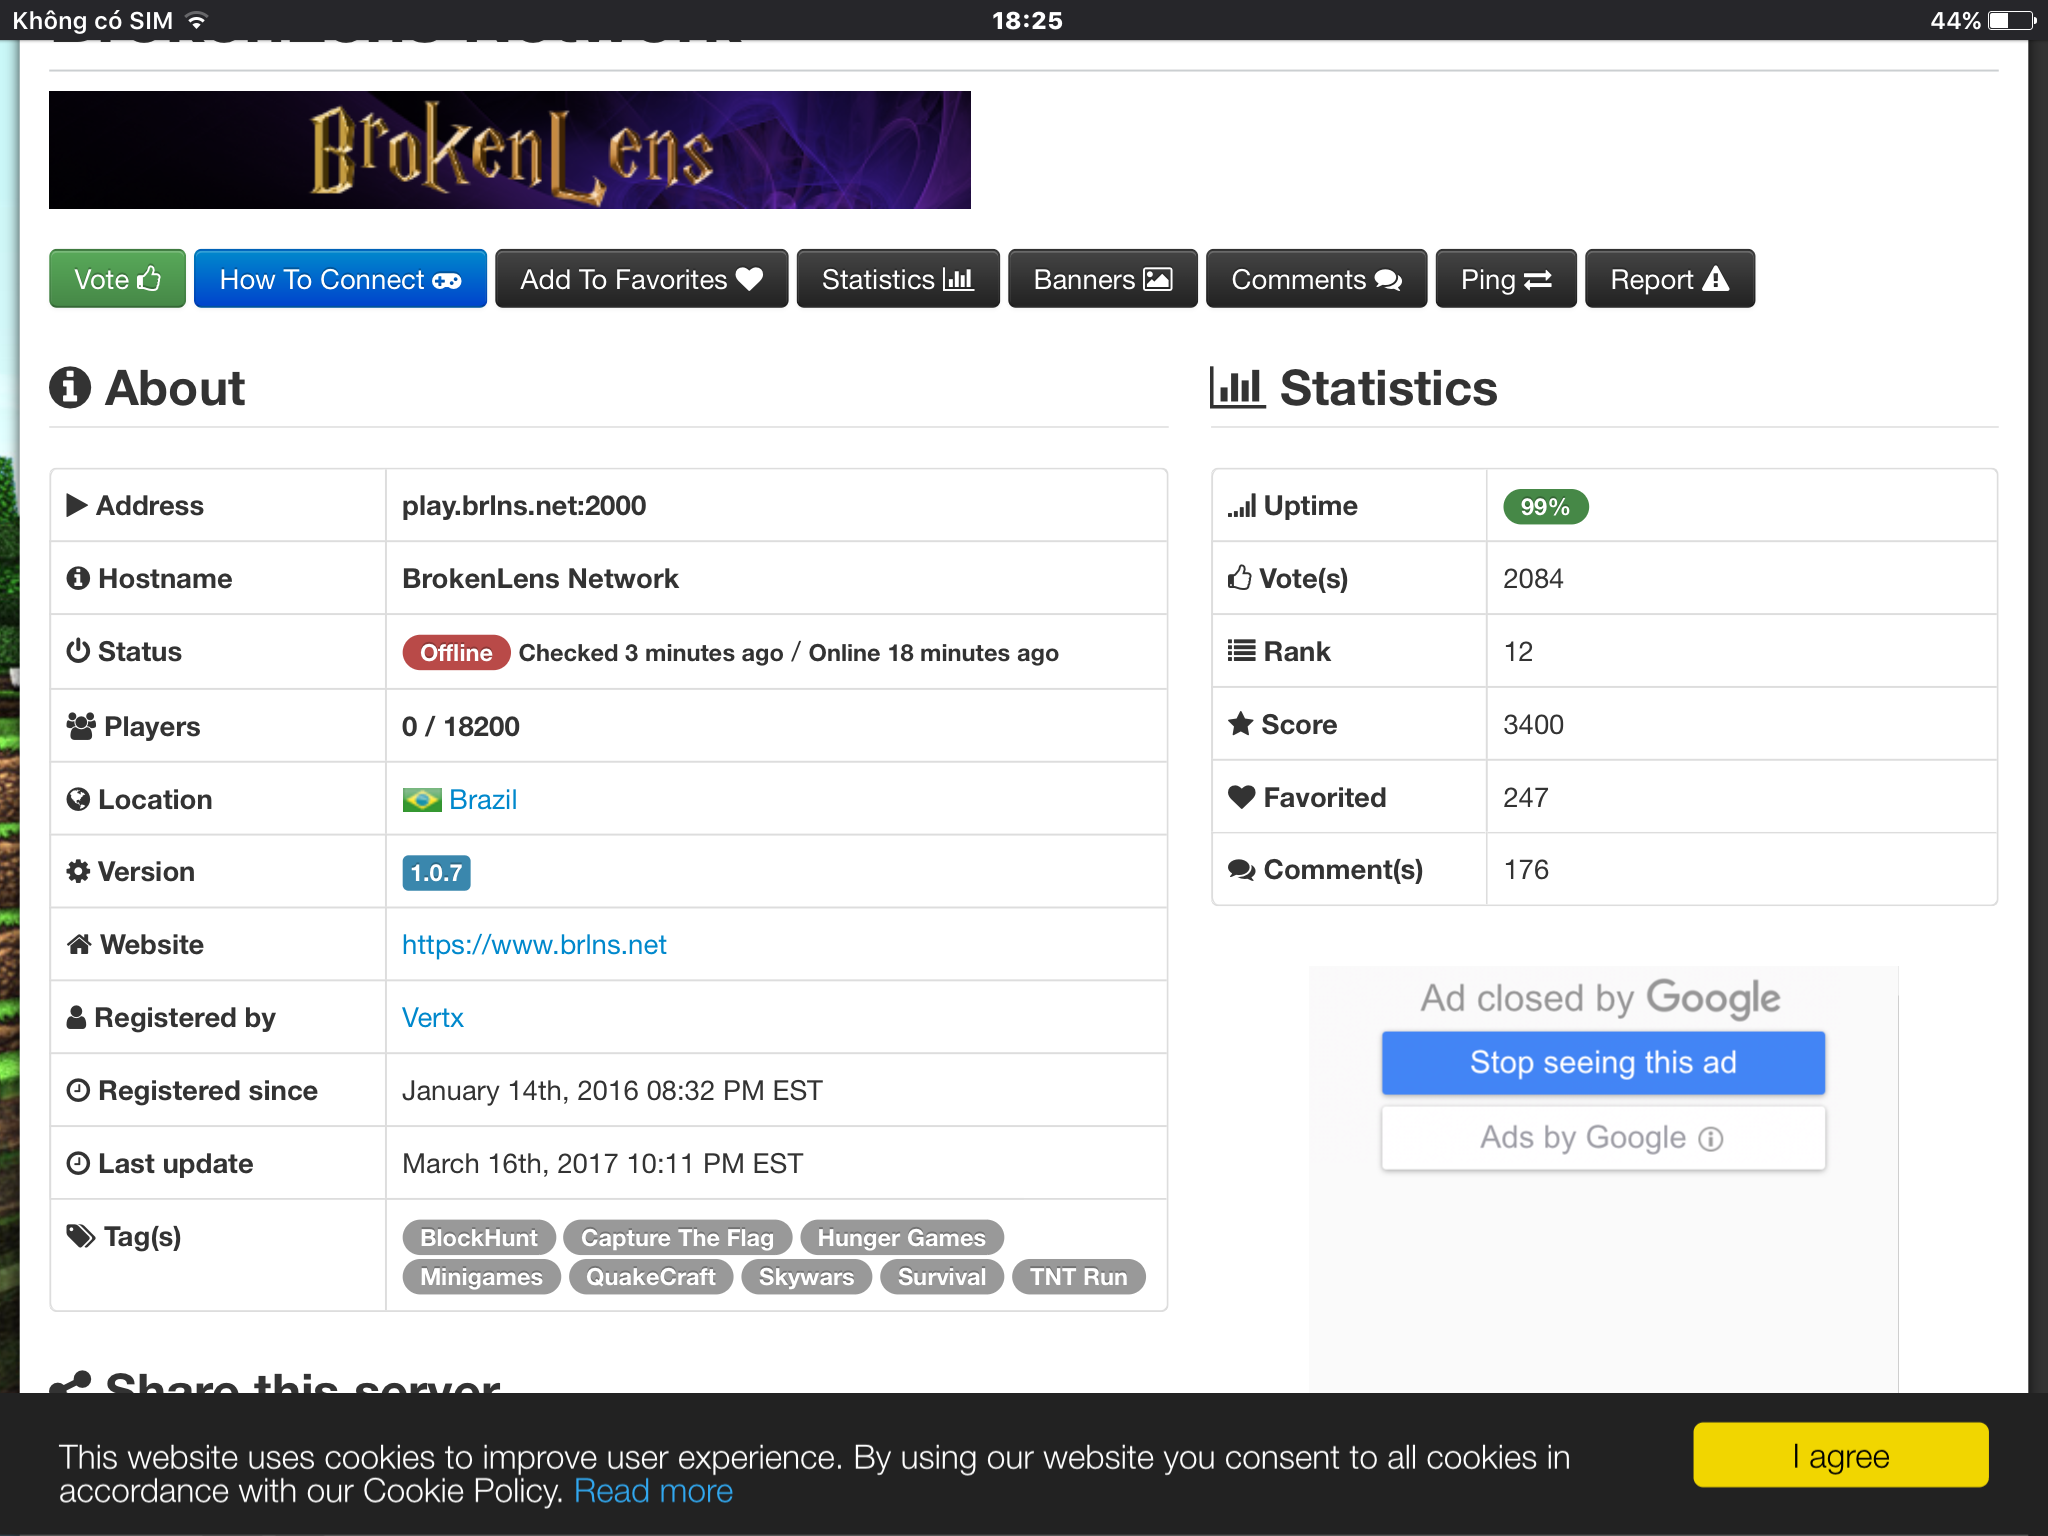Click the Statistics heading chart icon
Screen dimensions: 2048x1536
point(1237,387)
